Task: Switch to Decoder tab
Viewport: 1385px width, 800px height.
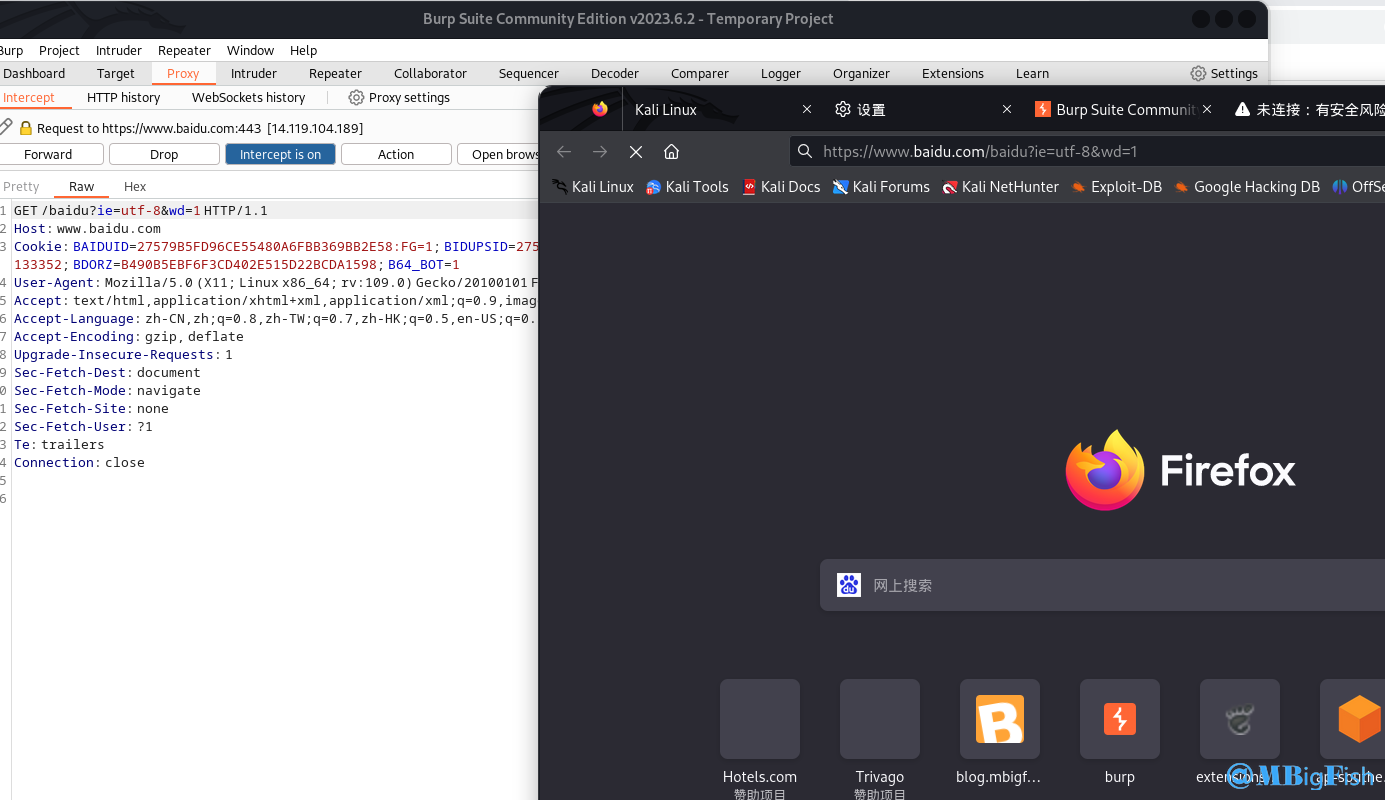Action: pos(615,73)
